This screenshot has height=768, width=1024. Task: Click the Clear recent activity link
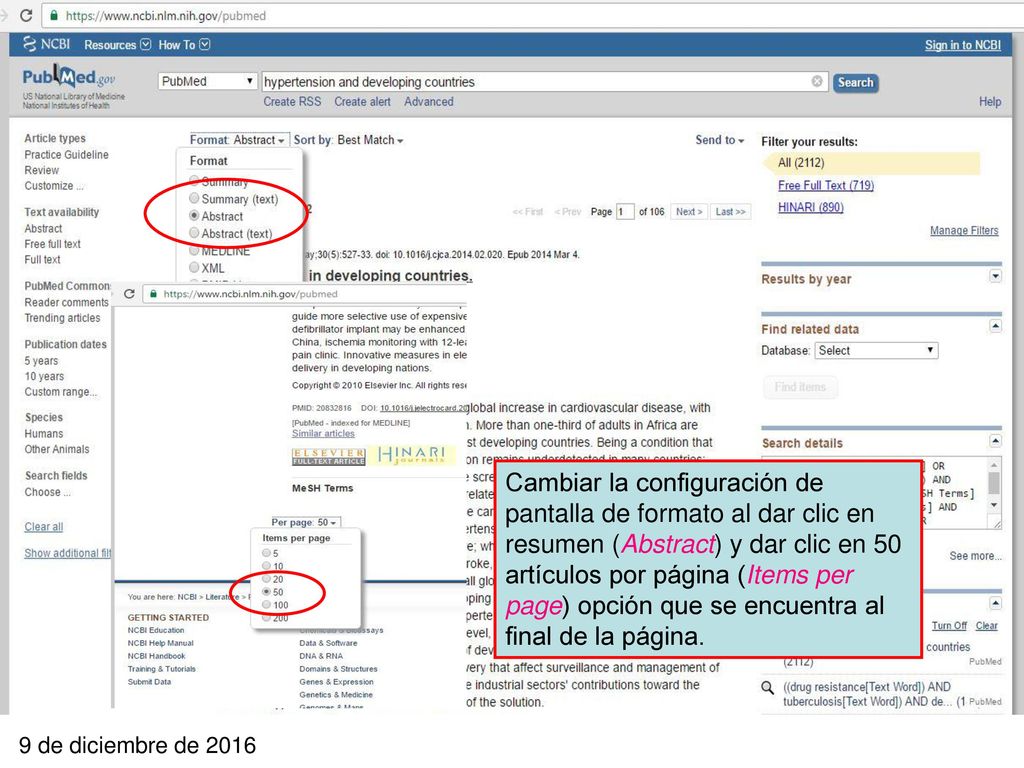tap(986, 626)
